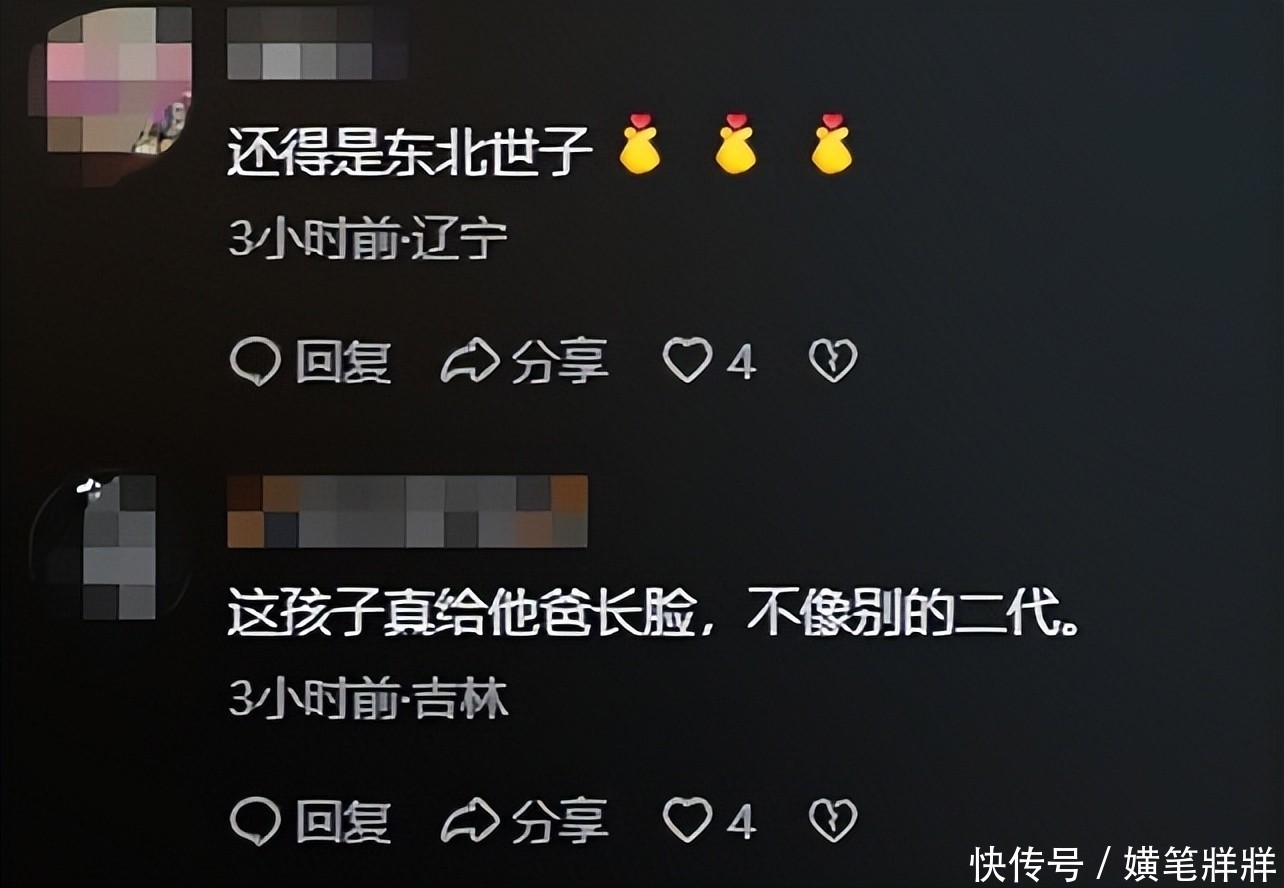Click 回复 text under first comment

click(x=343, y=362)
